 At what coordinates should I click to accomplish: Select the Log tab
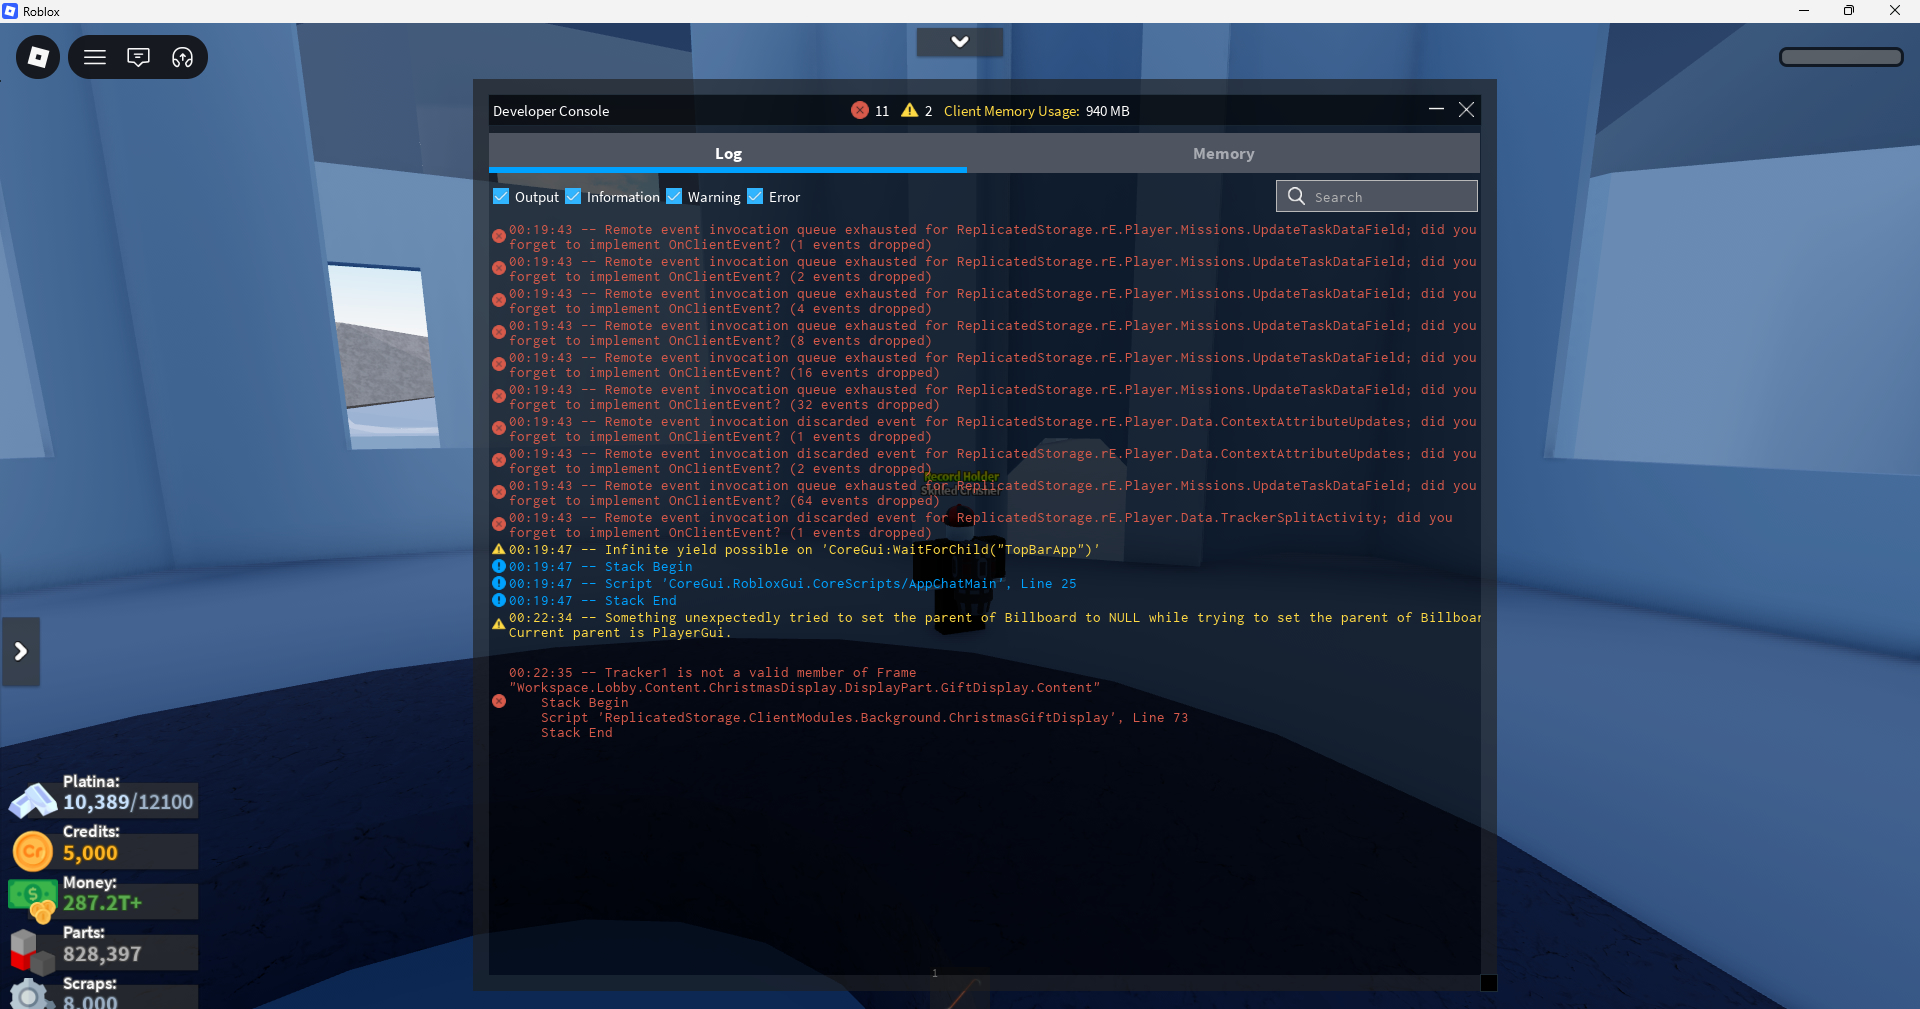(728, 153)
